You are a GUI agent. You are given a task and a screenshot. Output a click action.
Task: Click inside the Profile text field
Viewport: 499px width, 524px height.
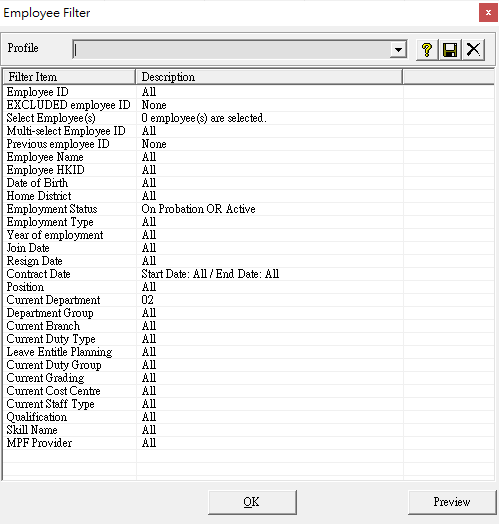point(231,50)
